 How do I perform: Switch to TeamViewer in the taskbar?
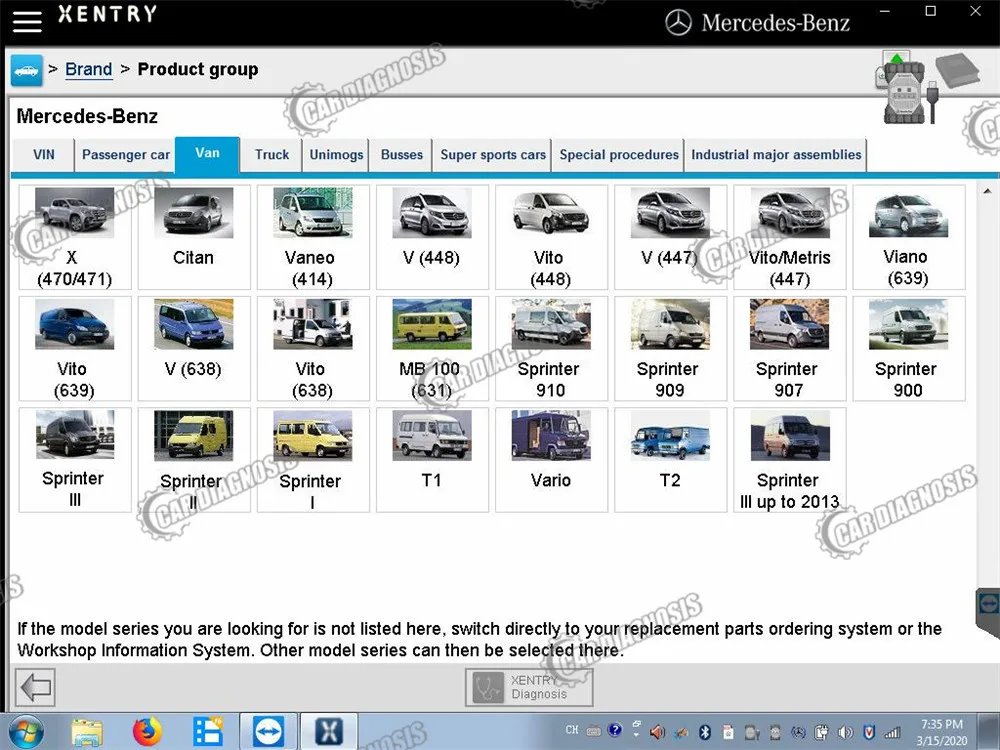(x=268, y=732)
